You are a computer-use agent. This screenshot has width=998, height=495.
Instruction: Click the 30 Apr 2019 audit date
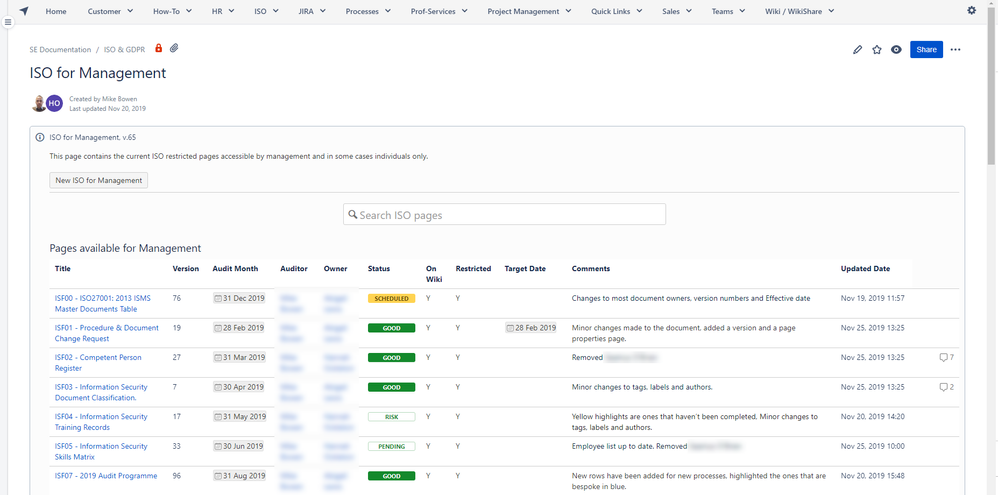[x=239, y=387]
